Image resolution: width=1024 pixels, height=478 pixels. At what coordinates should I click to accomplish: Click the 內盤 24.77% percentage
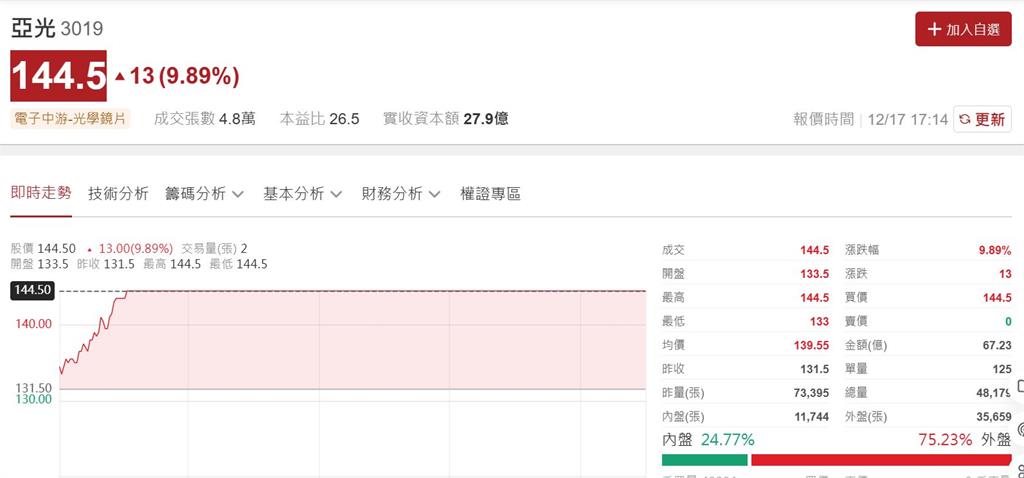coord(709,439)
